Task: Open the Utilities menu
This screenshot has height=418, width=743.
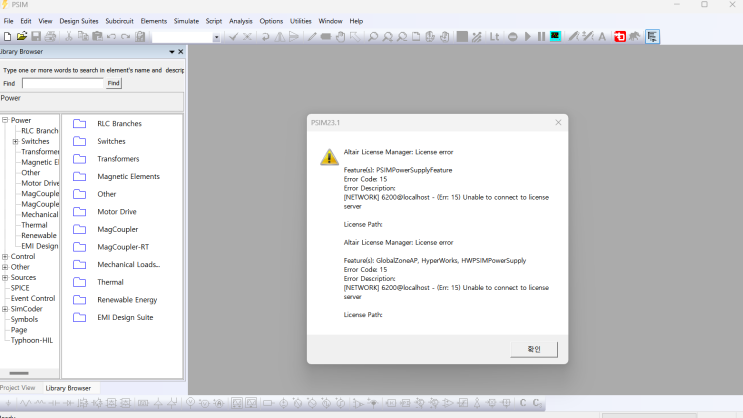Action: (x=300, y=21)
